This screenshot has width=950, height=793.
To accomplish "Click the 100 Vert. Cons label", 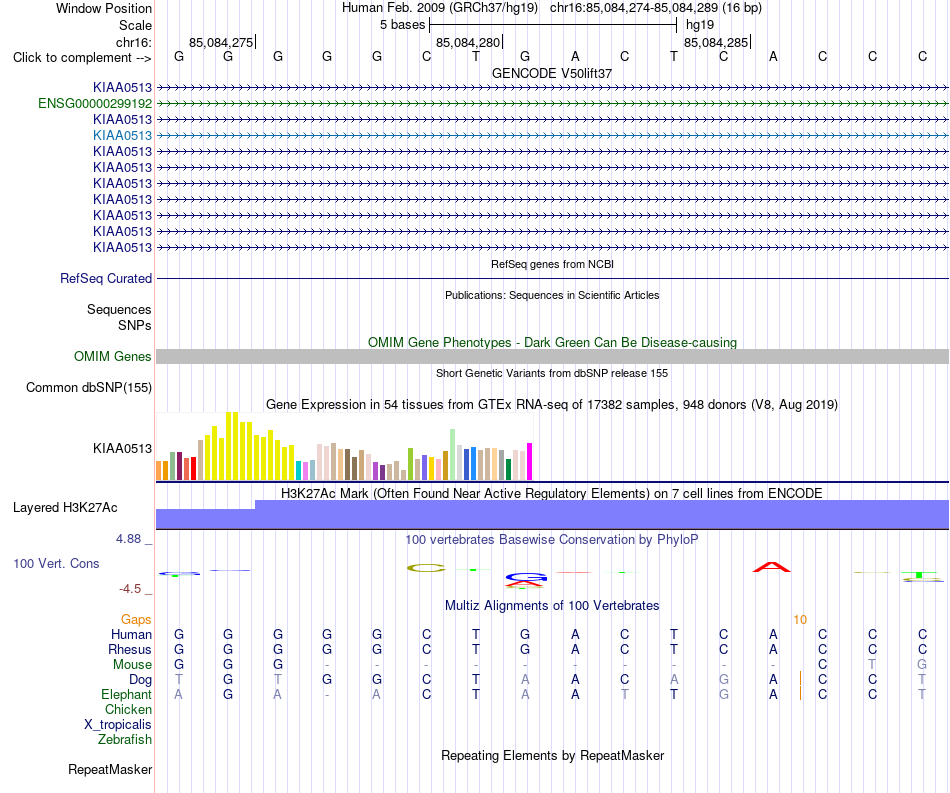I will click(56, 563).
